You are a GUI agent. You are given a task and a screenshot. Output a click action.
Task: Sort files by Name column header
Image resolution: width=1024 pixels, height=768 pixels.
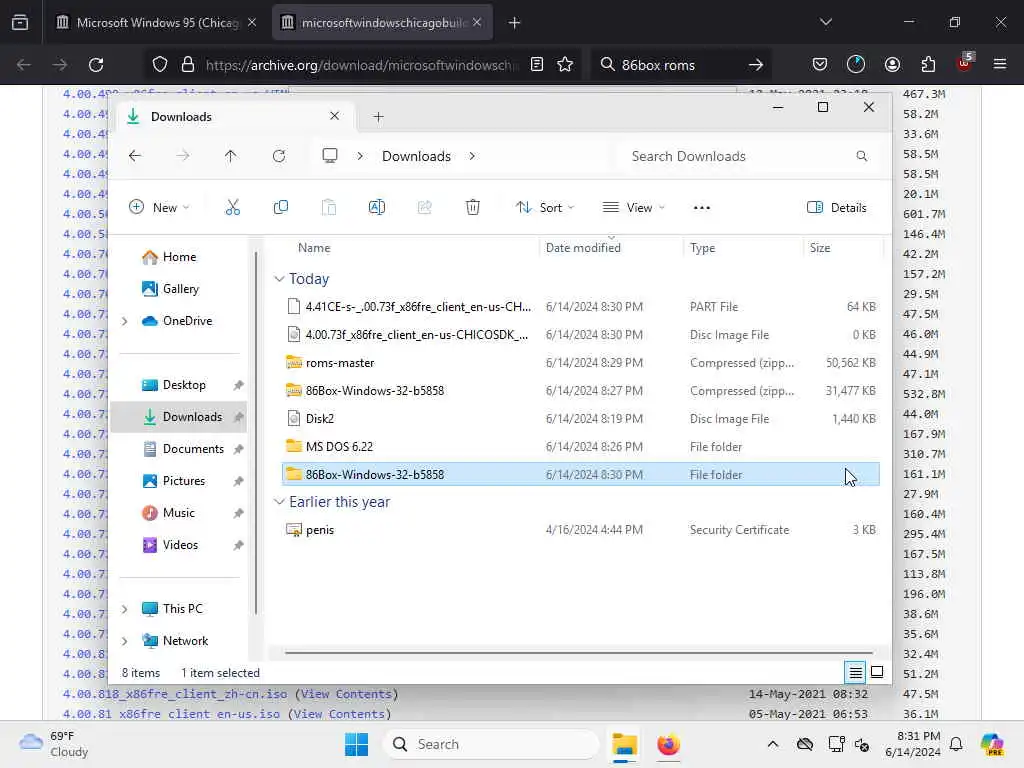(x=314, y=248)
